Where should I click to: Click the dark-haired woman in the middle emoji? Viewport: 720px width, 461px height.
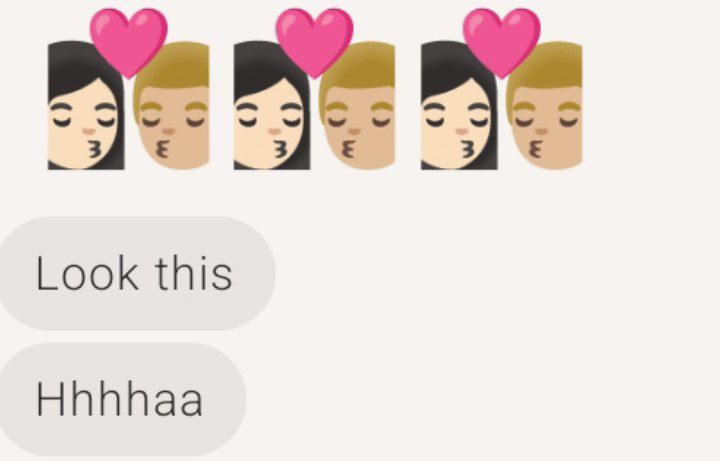[x=272, y=106]
